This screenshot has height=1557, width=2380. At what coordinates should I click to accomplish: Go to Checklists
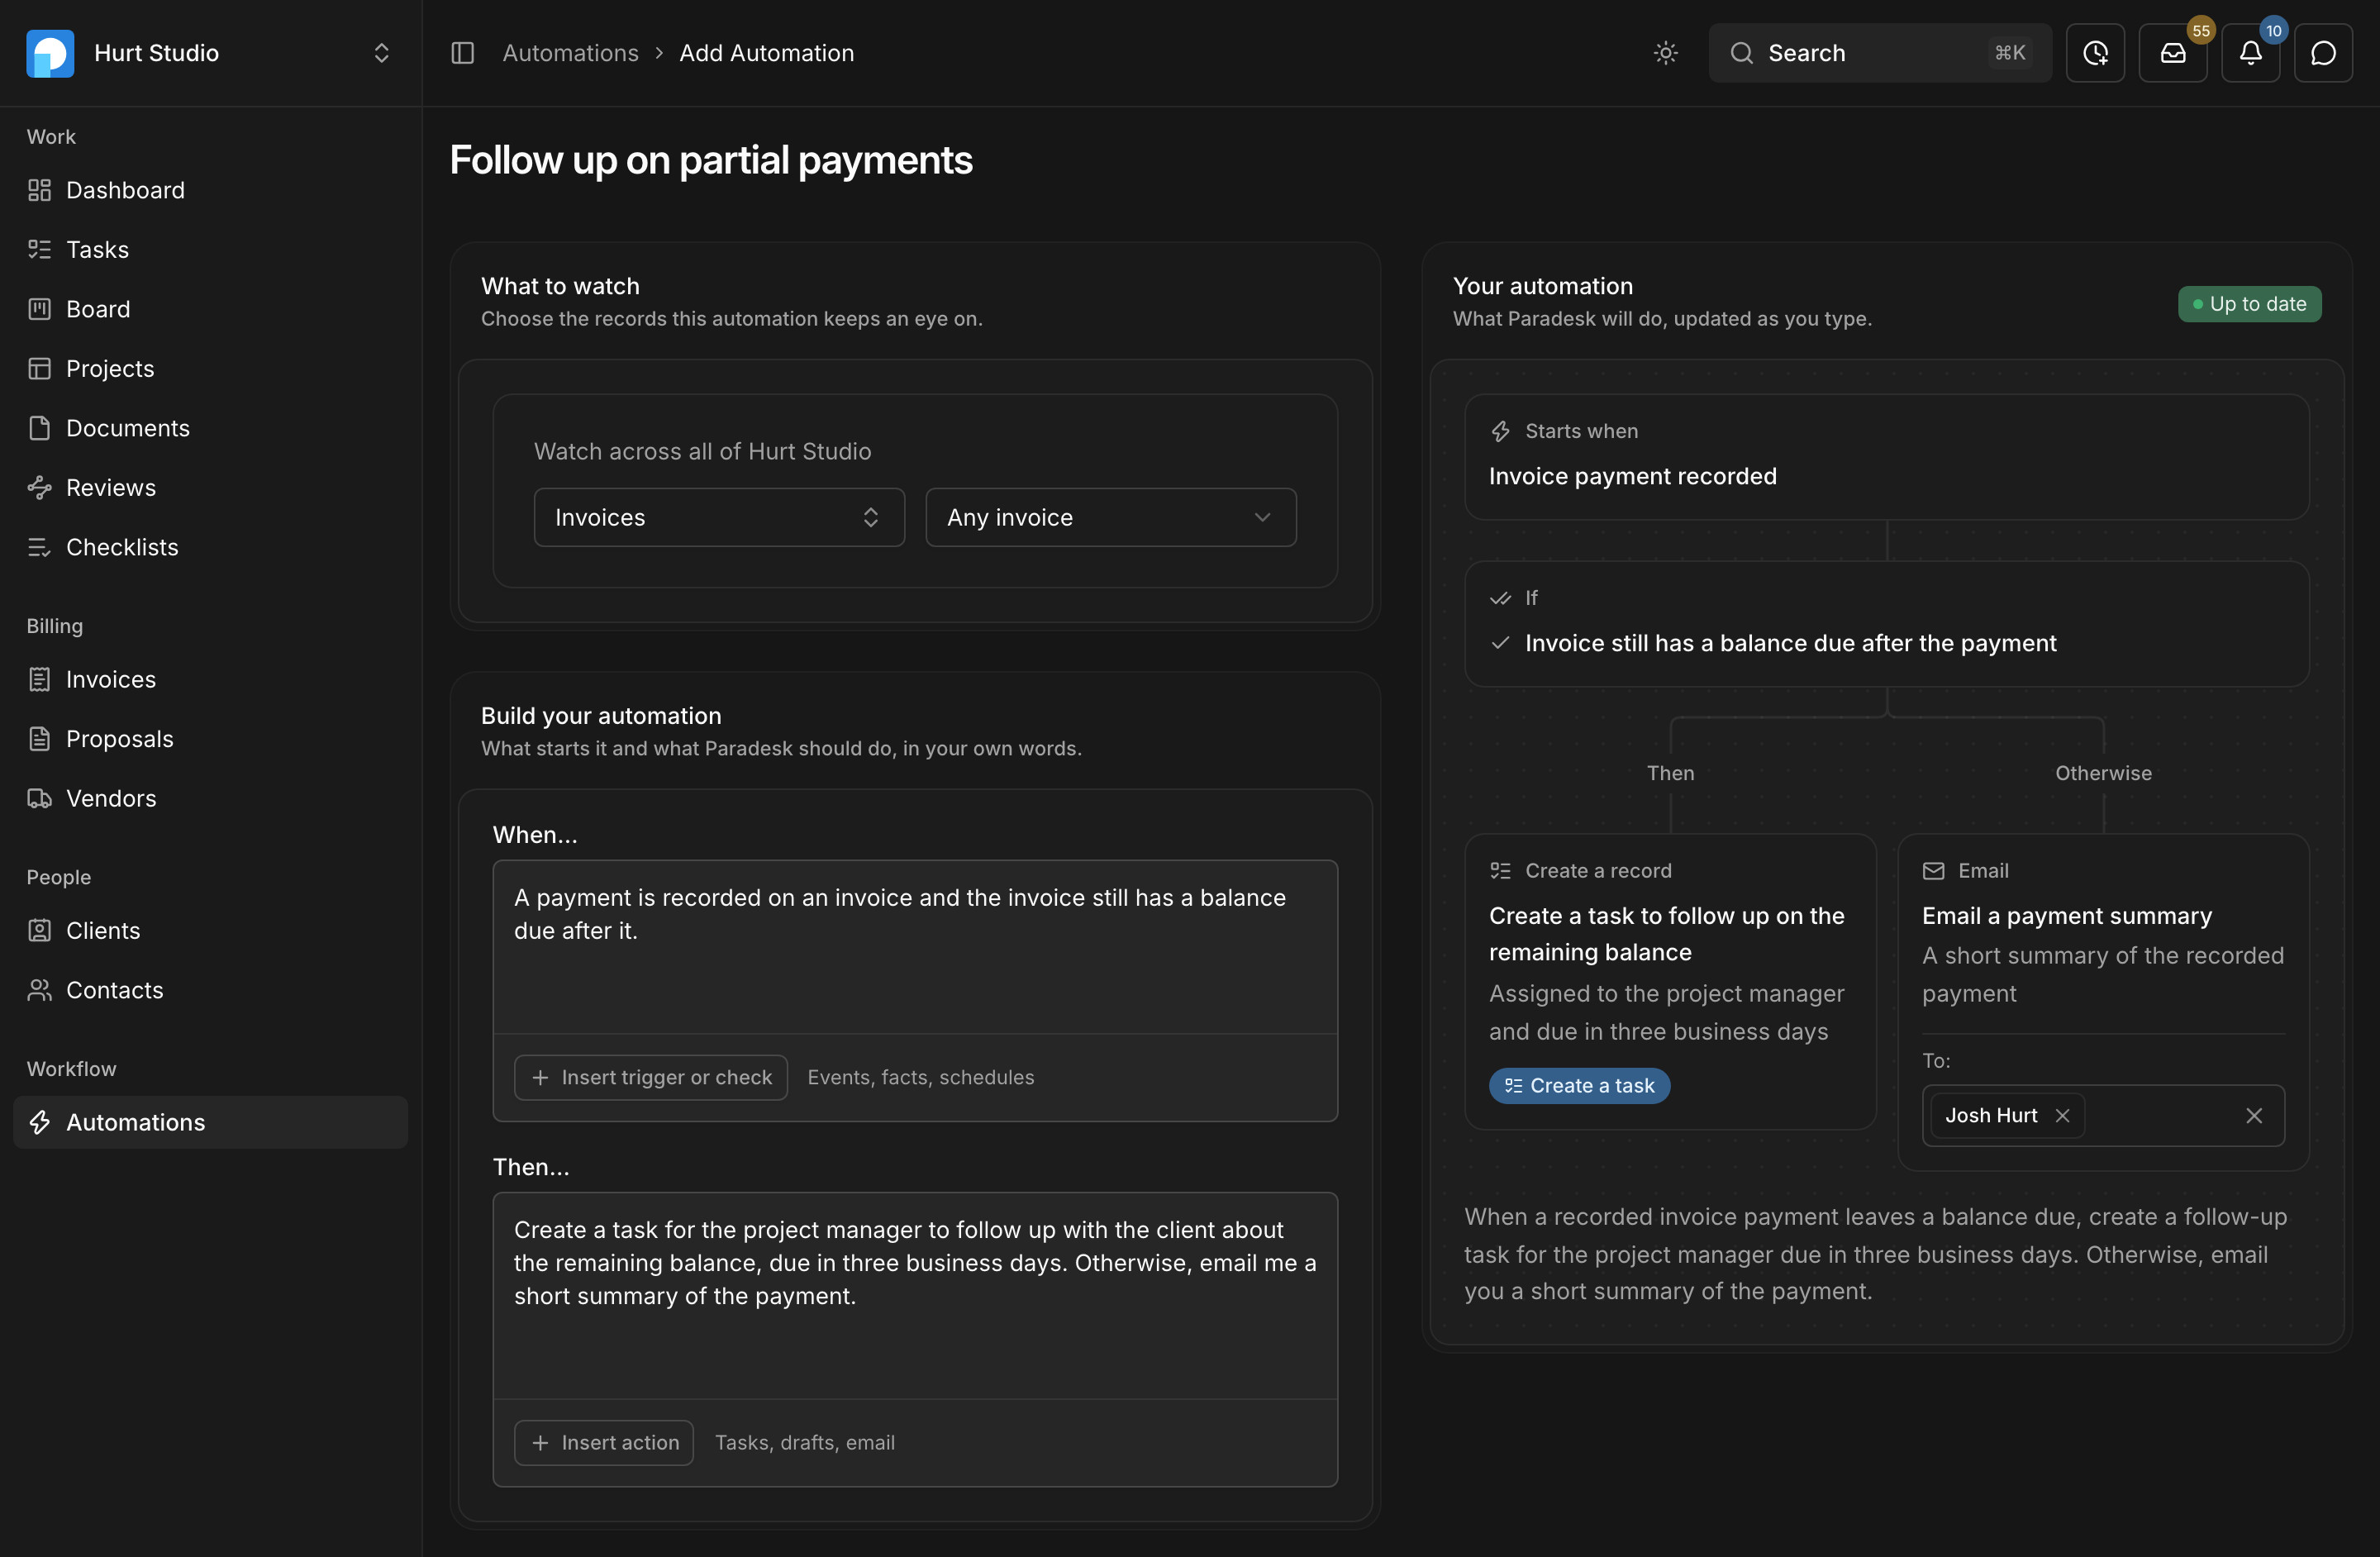click(210, 547)
